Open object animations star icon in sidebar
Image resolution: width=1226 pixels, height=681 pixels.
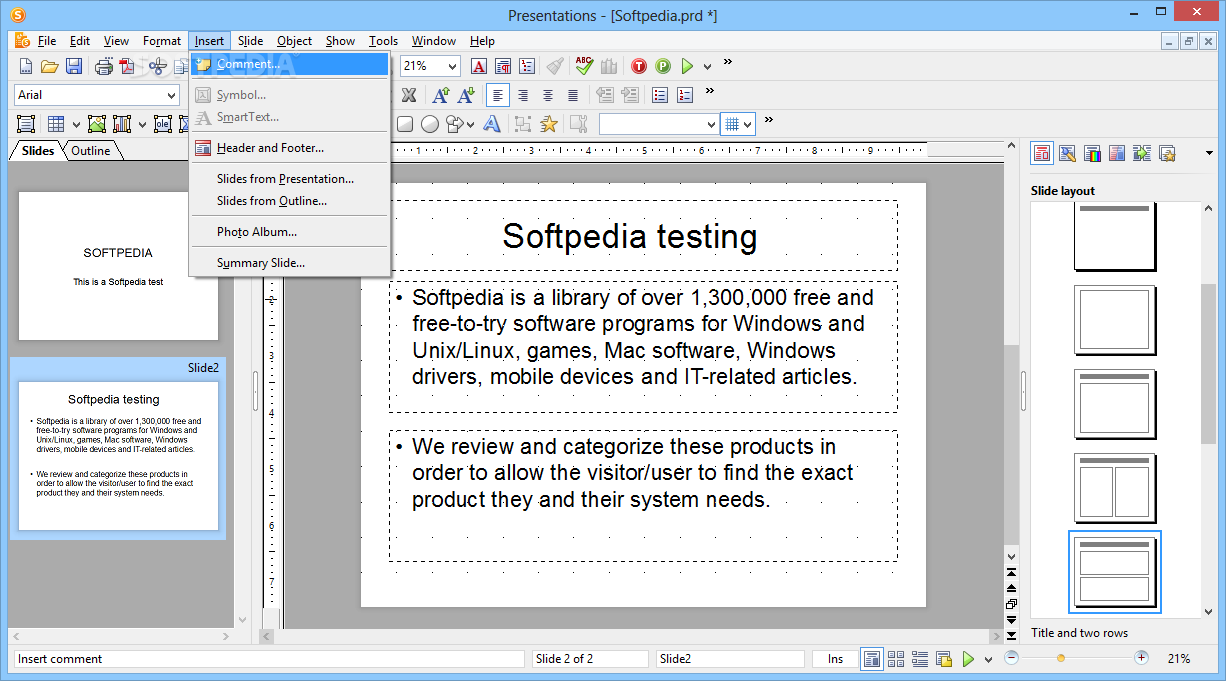click(1167, 153)
